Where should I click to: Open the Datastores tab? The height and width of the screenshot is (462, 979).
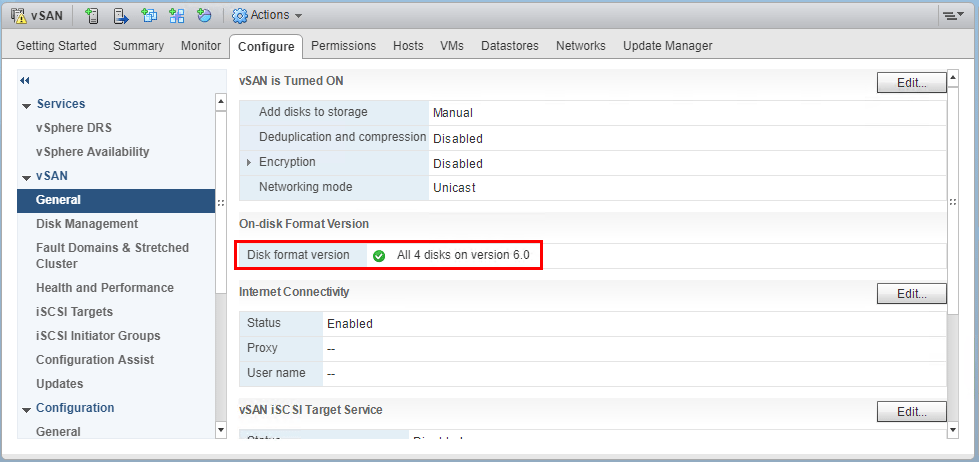pos(509,46)
